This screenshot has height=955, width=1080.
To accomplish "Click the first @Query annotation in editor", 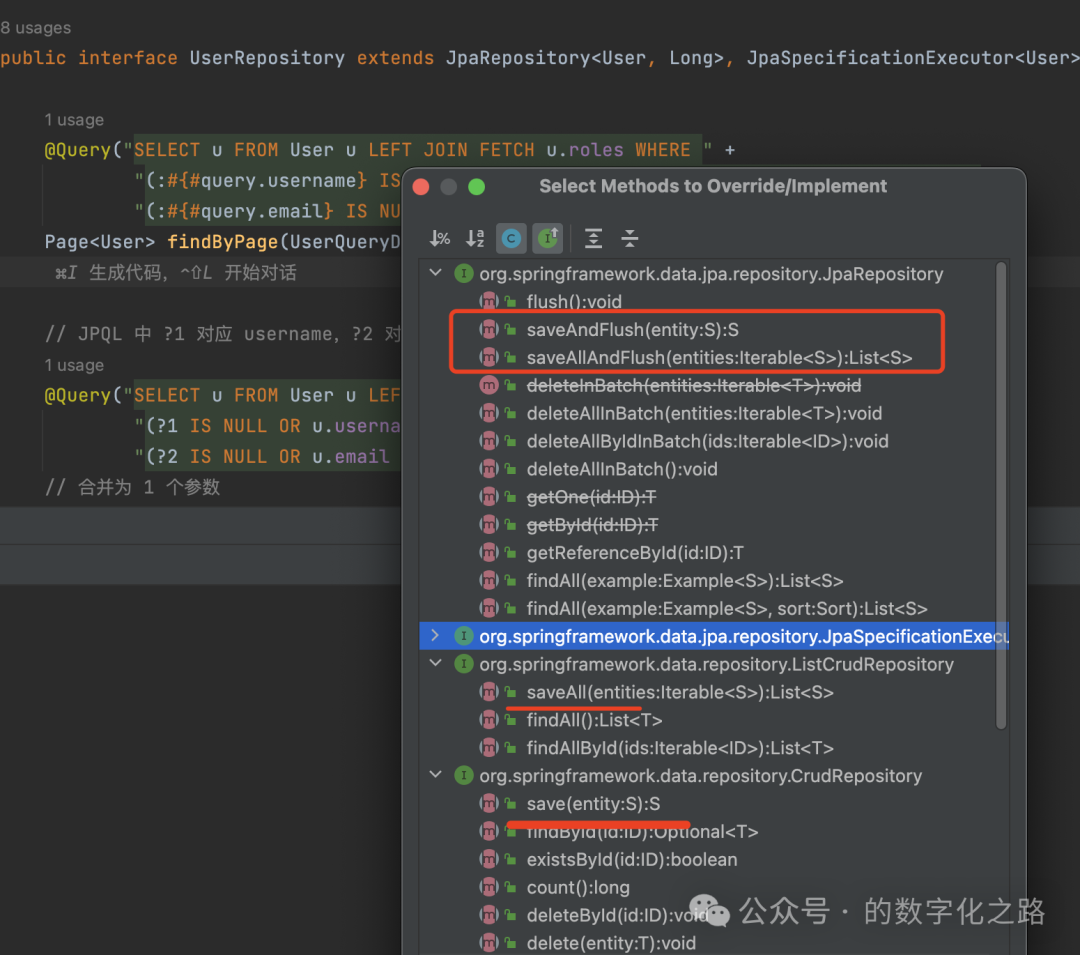I will 77,150.
